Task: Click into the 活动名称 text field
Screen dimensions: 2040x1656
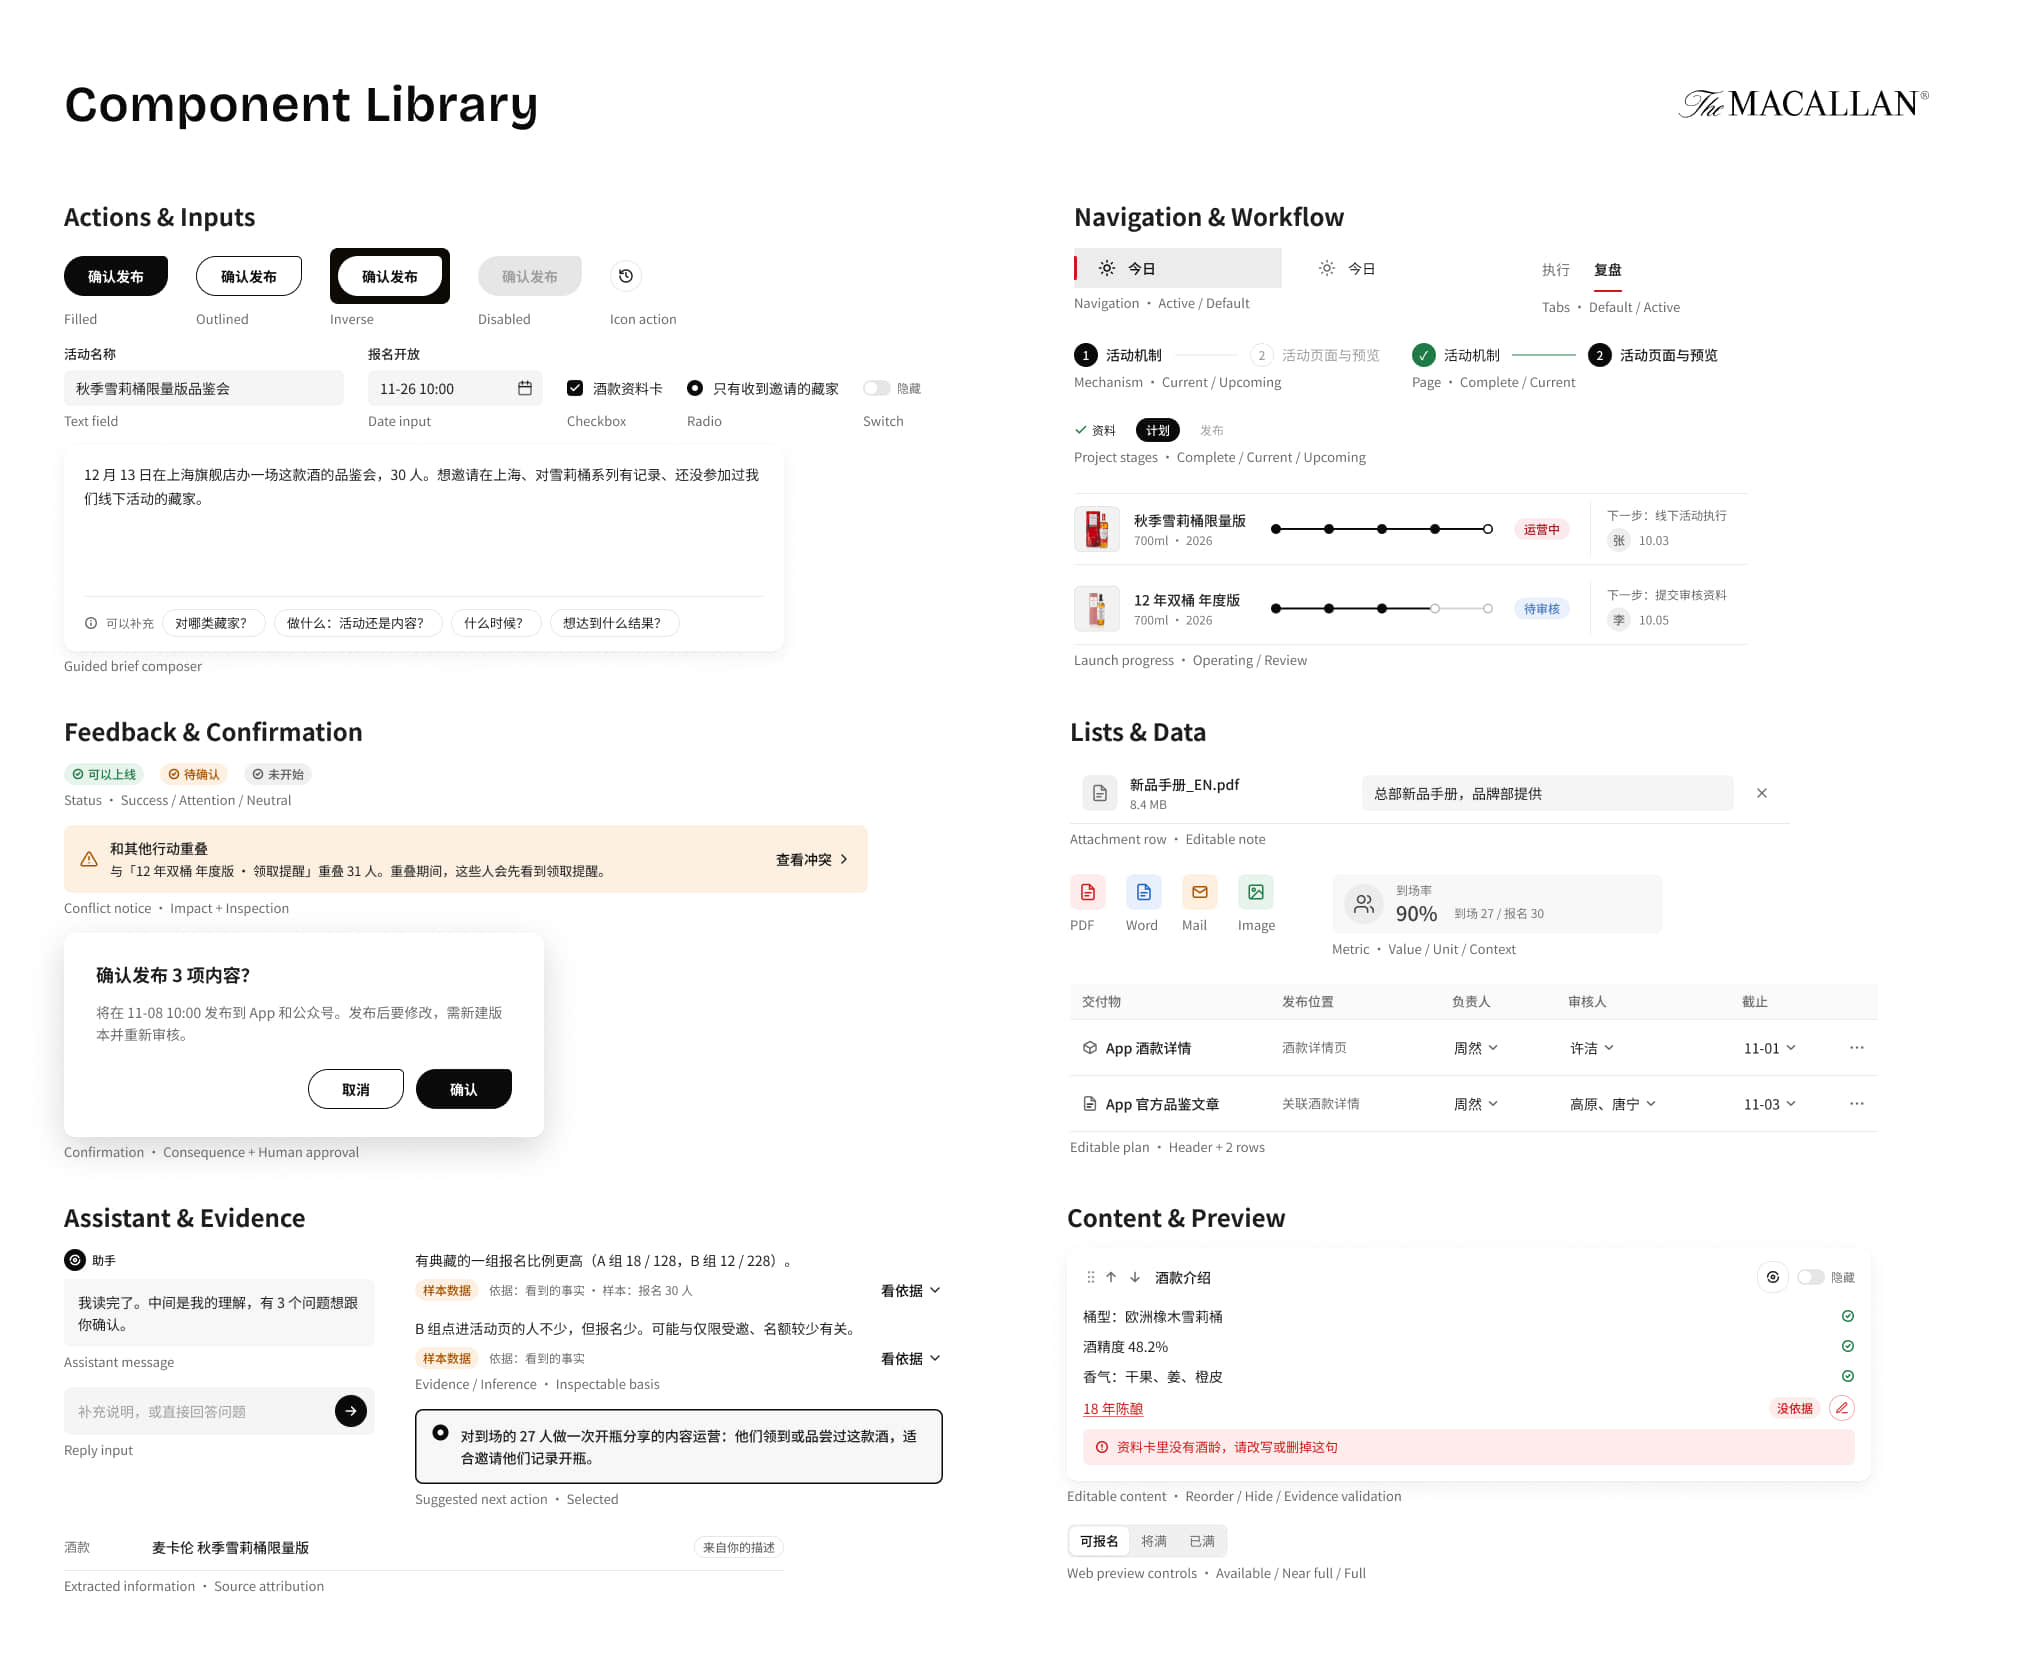Action: [x=204, y=388]
